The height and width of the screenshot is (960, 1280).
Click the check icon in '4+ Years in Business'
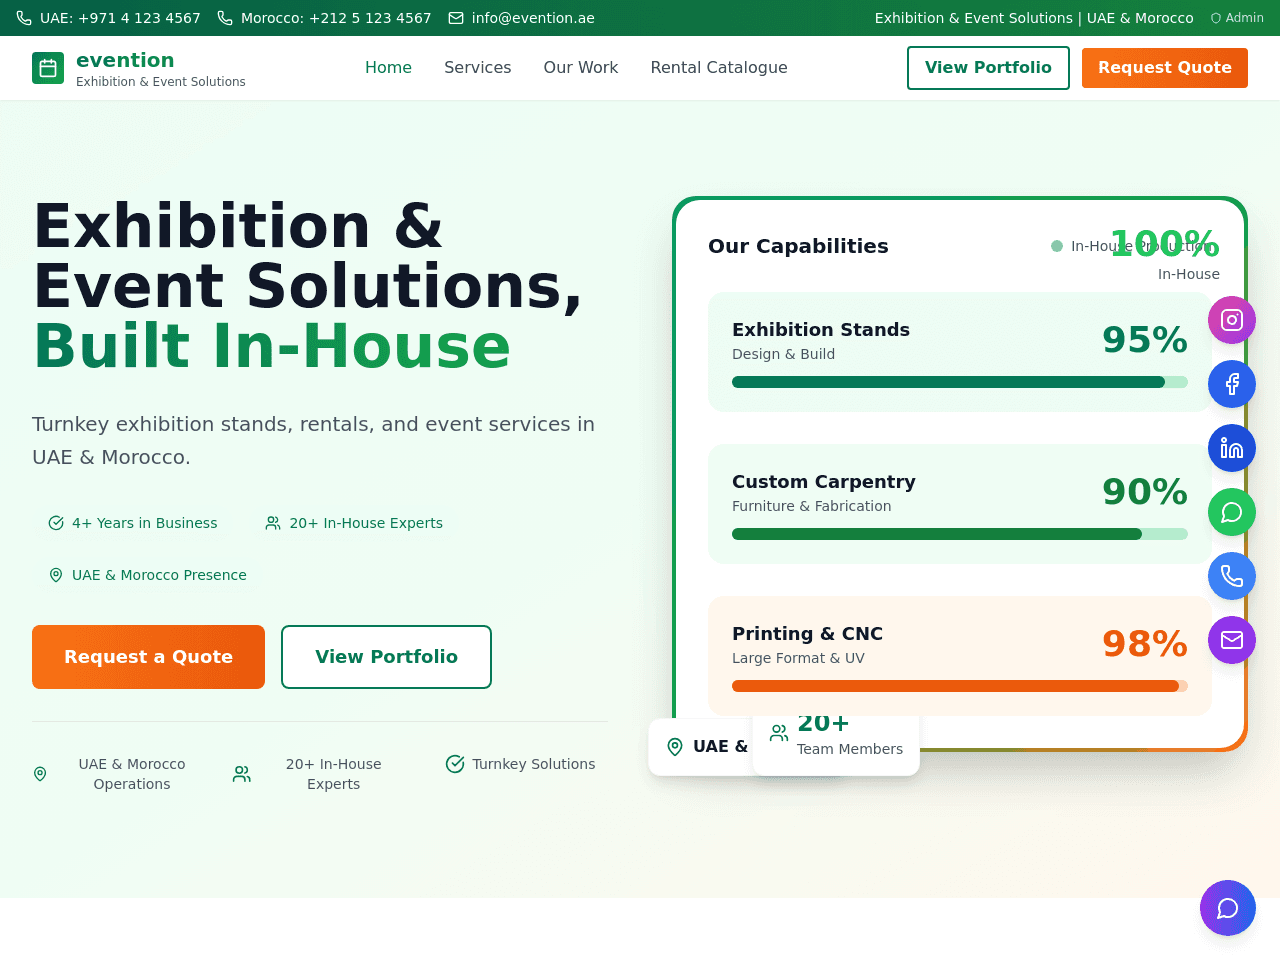click(56, 523)
